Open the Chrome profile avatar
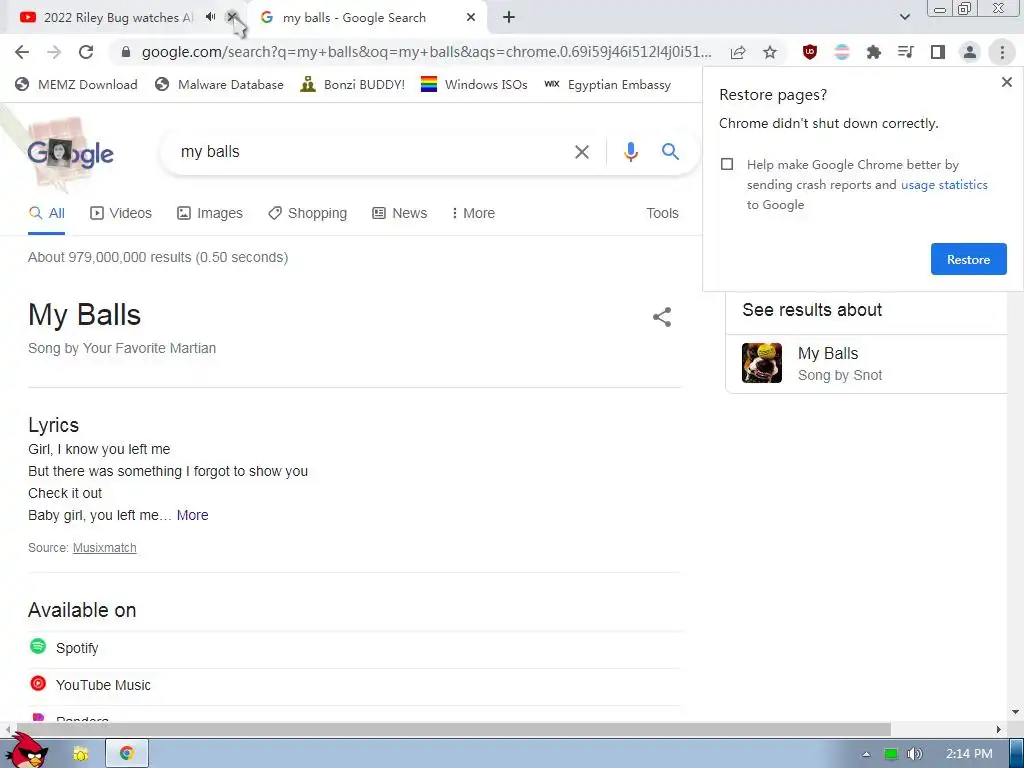 [970, 52]
